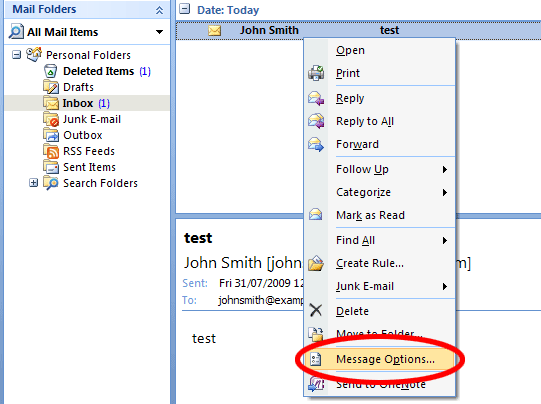Choose Delete from the context menu
Image resolution: width=541 pixels, height=404 pixels.
[380, 311]
